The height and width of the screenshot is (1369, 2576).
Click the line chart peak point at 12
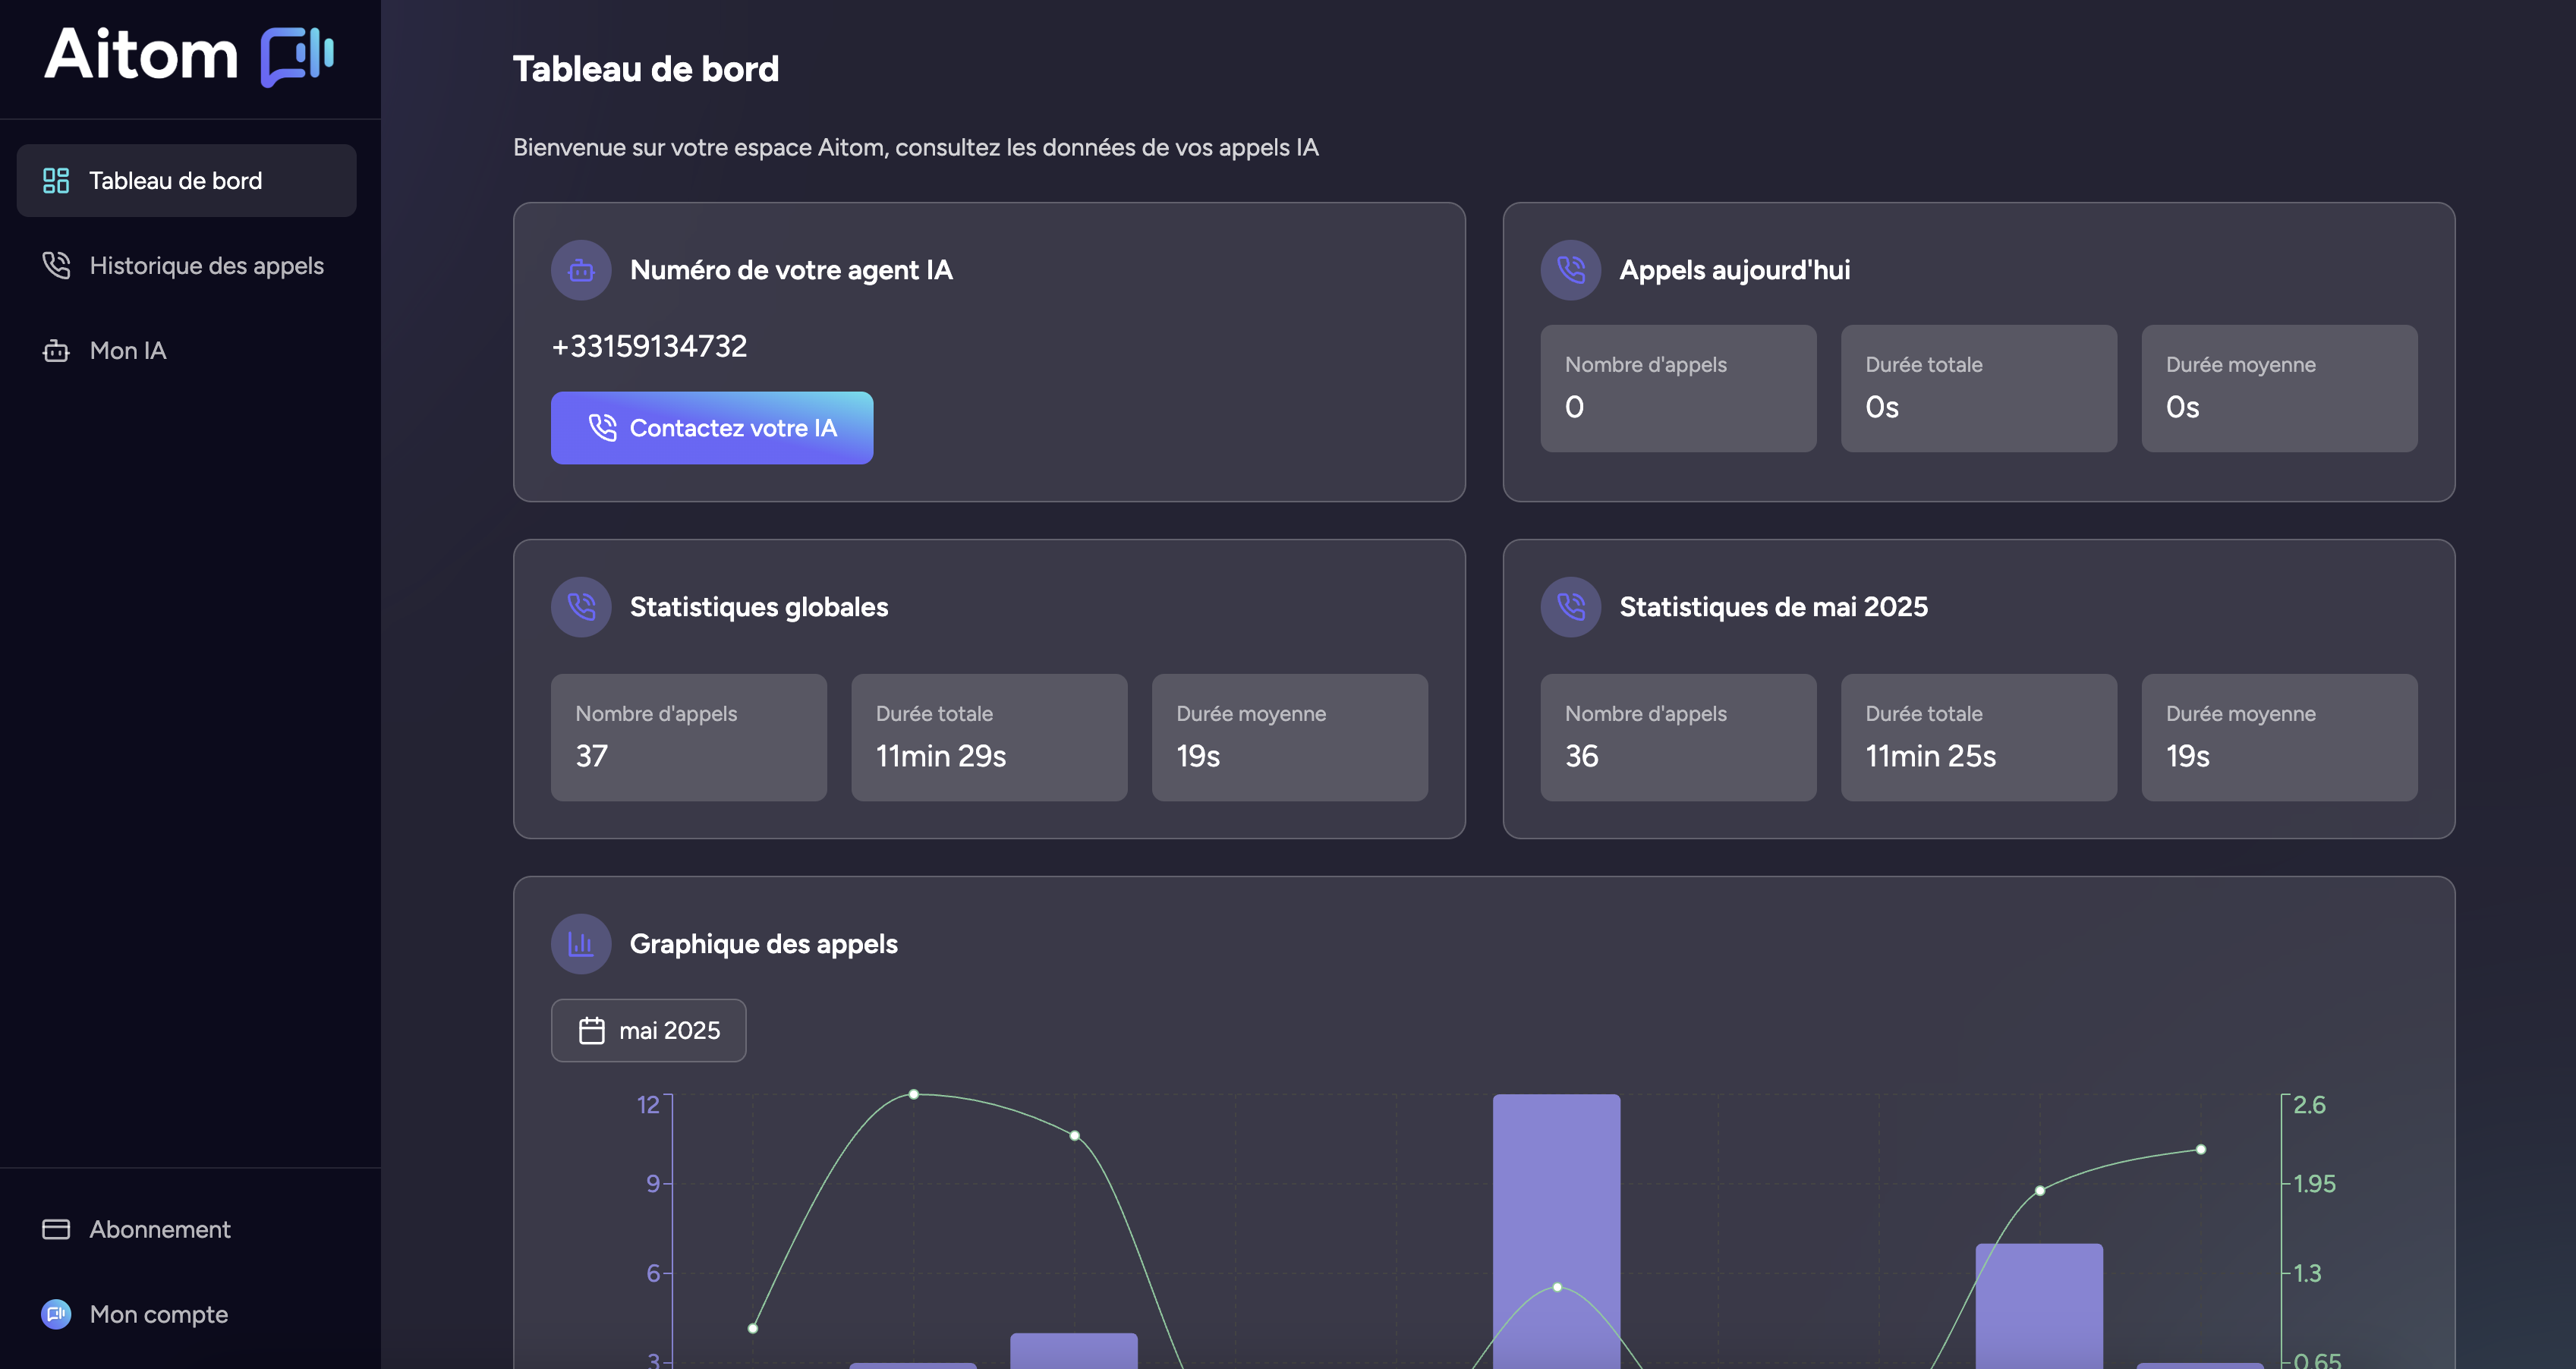point(914,1094)
